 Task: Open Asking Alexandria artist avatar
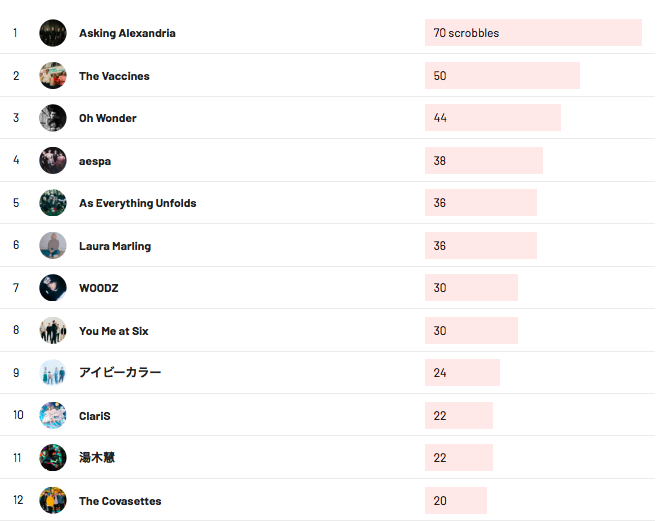coord(53,33)
